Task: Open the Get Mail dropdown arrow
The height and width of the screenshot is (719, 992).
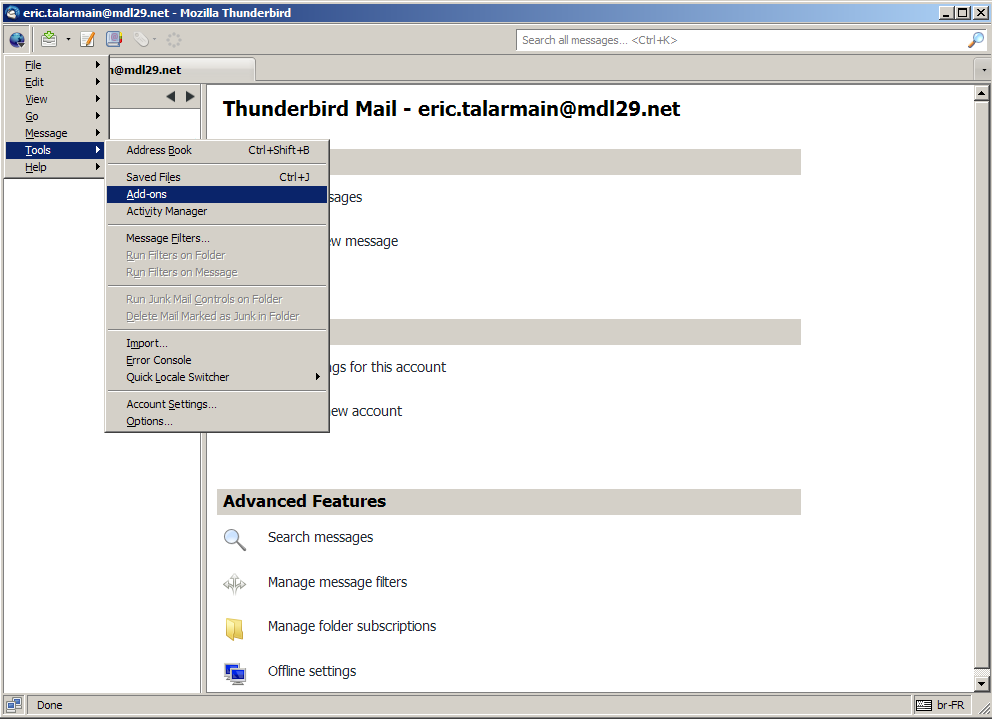Action: click(x=68, y=40)
